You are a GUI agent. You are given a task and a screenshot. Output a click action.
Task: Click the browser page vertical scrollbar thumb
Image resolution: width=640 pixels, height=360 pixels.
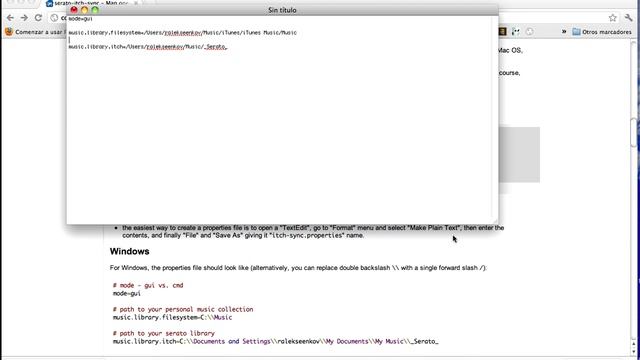(x=633, y=133)
